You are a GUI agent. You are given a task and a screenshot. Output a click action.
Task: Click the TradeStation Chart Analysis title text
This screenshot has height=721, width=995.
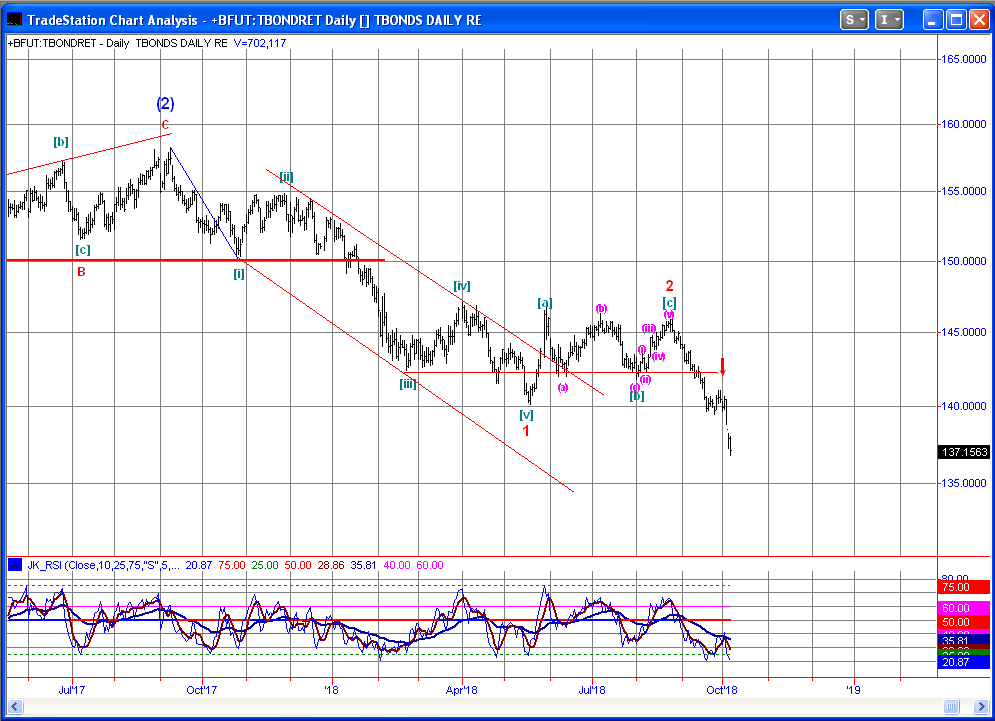pyautogui.click(x=254, y=20)
